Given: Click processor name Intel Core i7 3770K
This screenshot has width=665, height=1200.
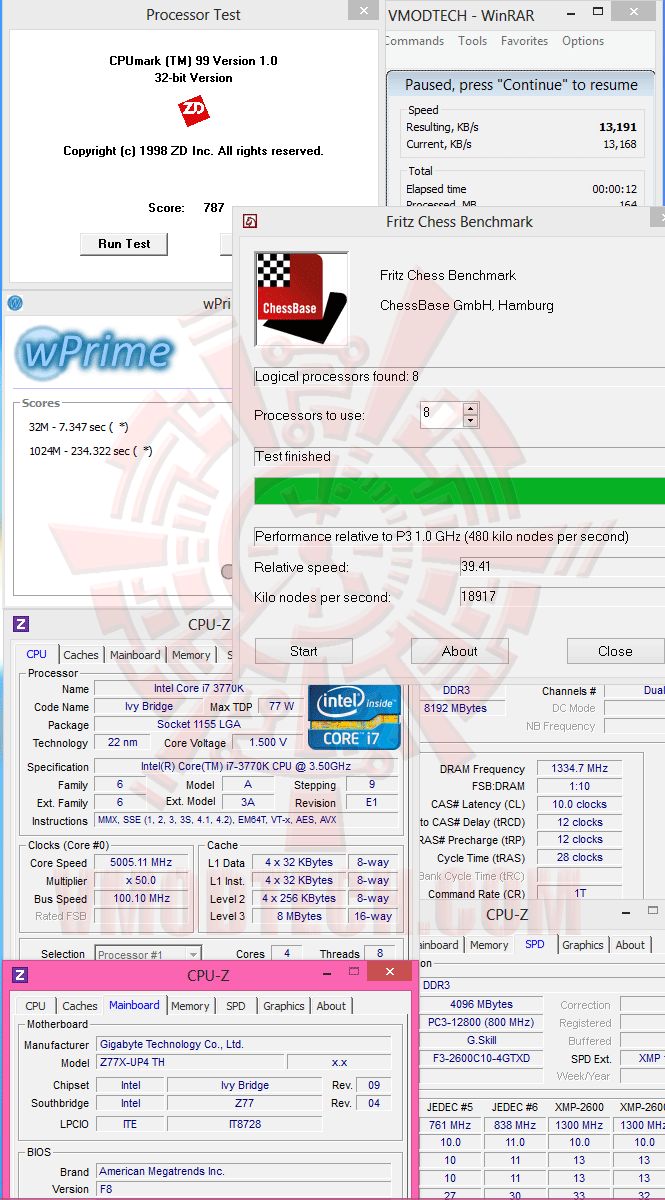Looking at the screenshot, I should pyautogui.click(x=198, y=688).
